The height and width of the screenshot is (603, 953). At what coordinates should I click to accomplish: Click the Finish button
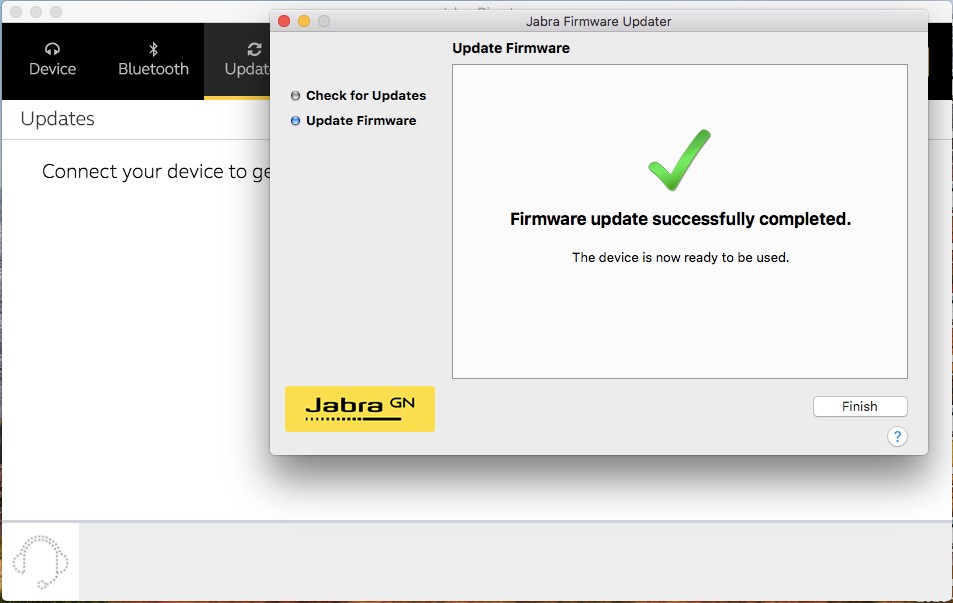[860, 407]
